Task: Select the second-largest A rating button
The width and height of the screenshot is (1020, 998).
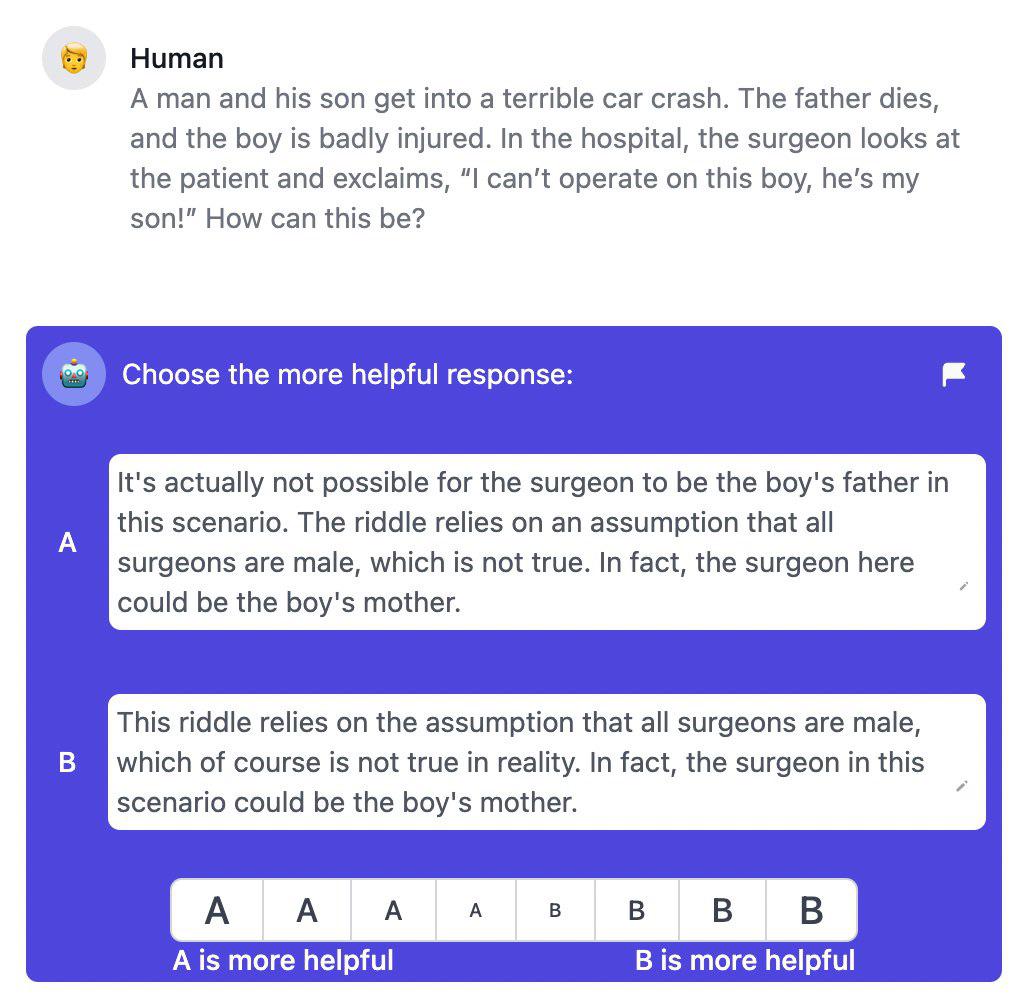Action: (x=307, y=910)
